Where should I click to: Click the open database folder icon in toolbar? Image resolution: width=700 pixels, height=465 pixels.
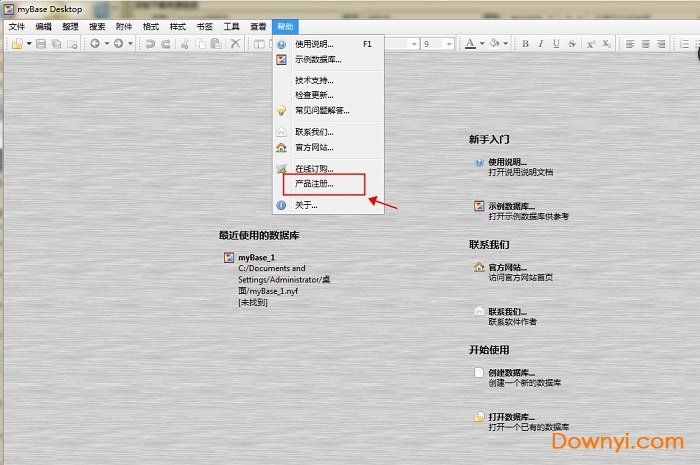17,44
